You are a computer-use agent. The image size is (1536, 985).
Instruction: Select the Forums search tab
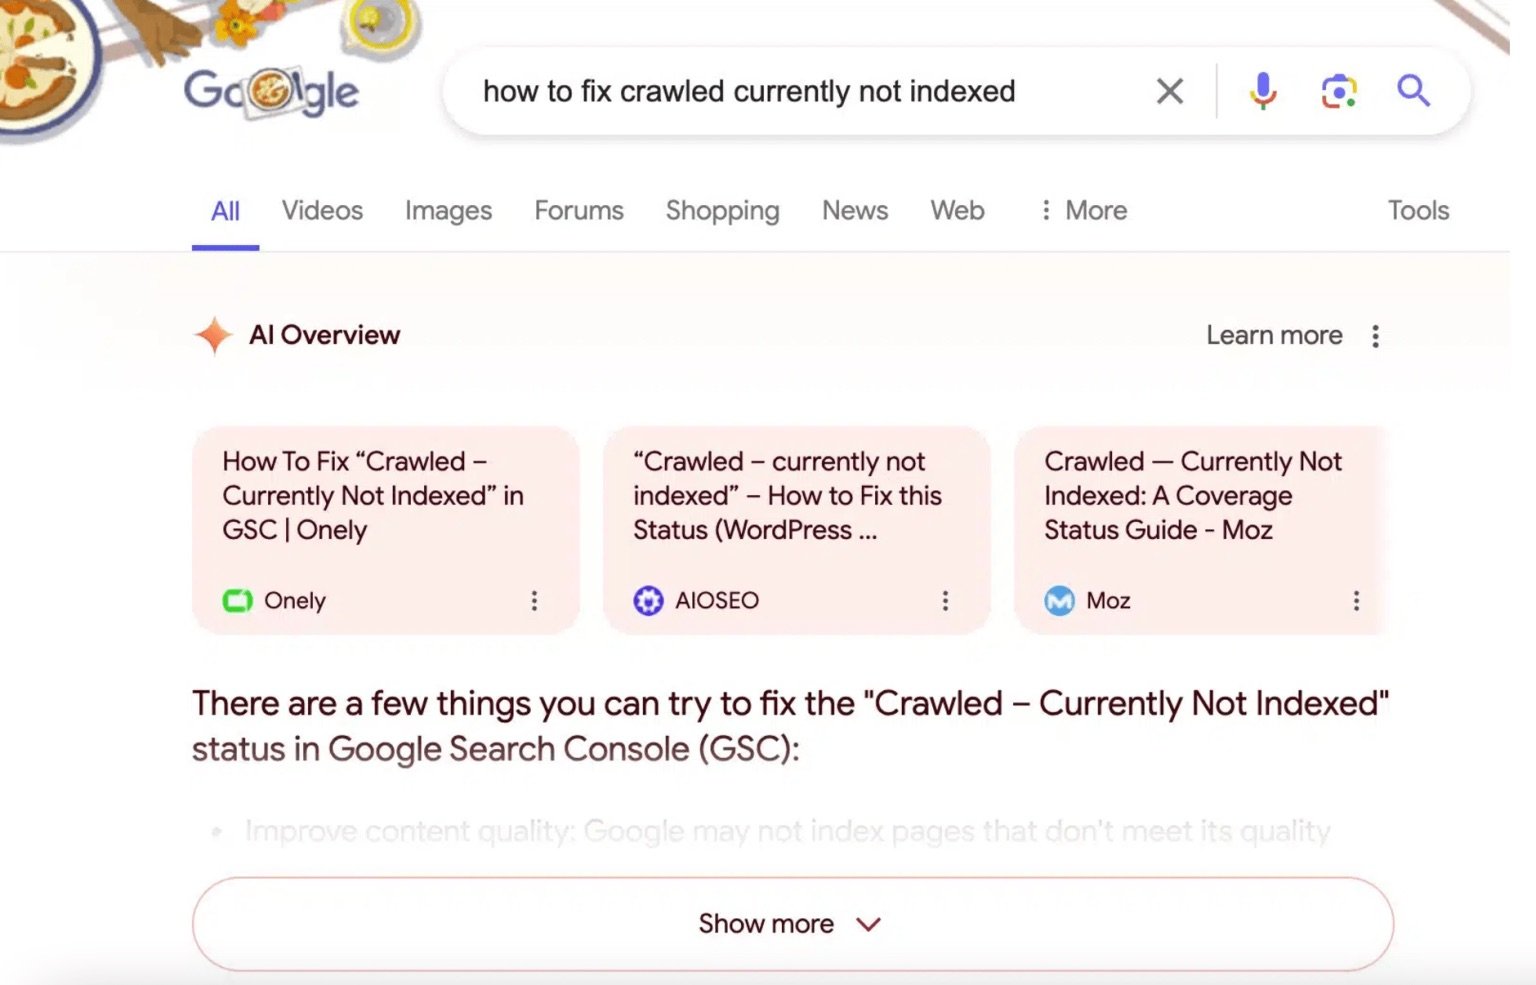(x=578, y=210)
